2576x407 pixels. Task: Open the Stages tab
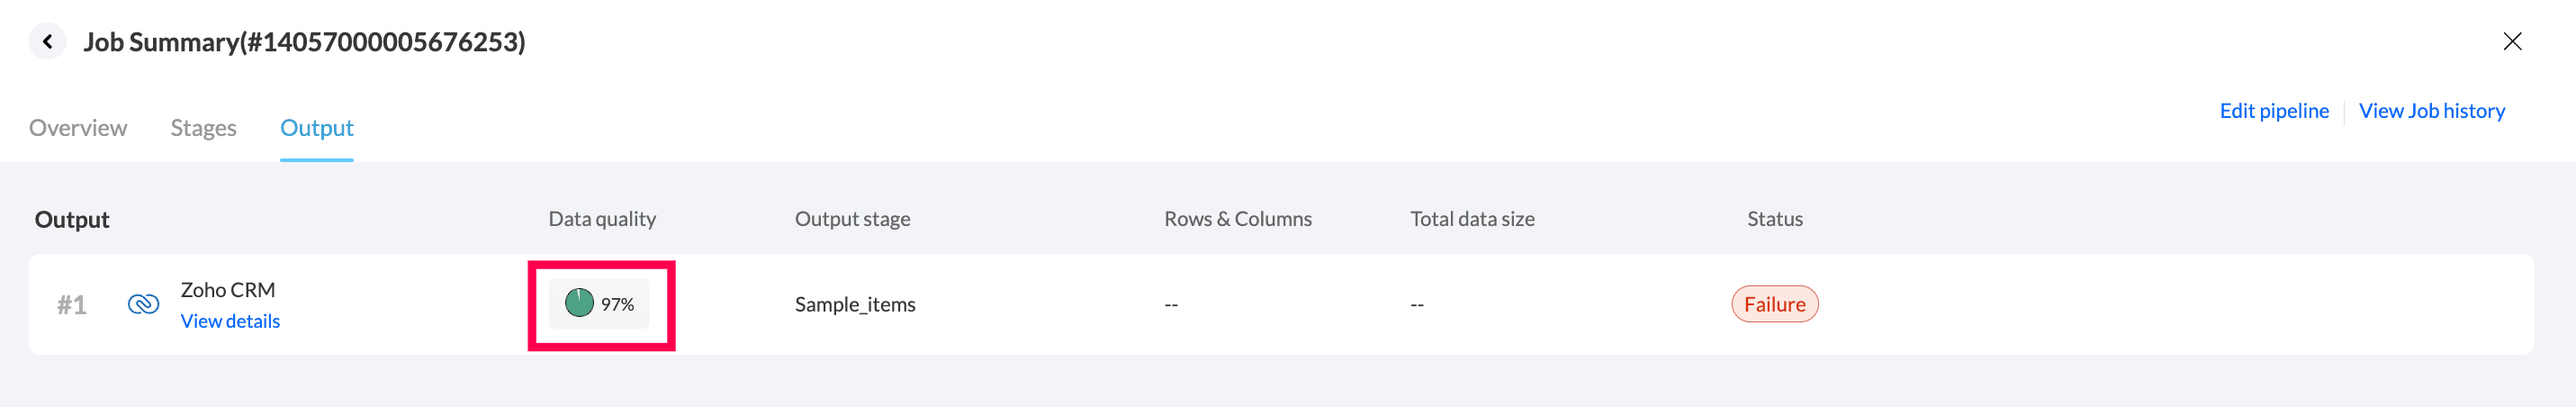click(x=203, y=128)
